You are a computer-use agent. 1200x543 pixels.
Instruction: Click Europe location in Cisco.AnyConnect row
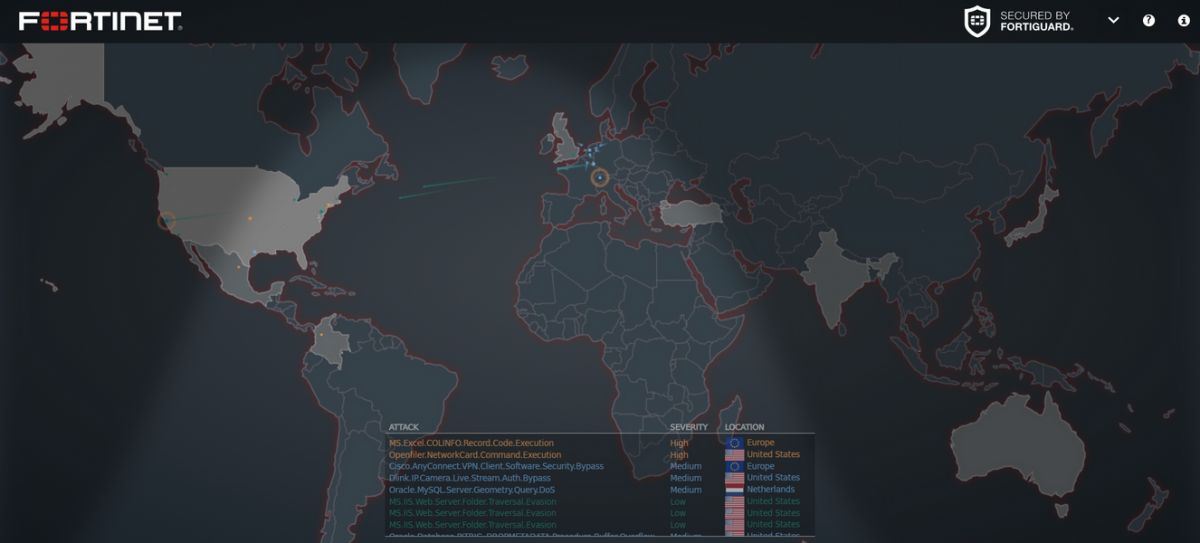(x=760, y=466)
